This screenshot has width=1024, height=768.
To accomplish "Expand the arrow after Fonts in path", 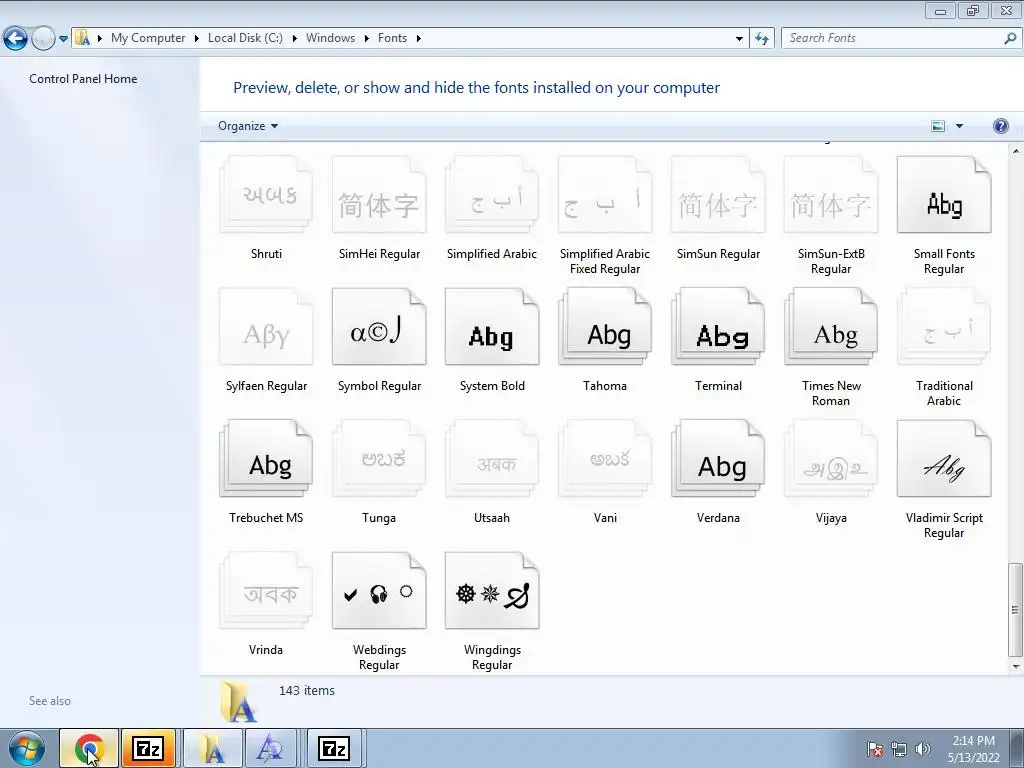I will click(x=418, y=39).
